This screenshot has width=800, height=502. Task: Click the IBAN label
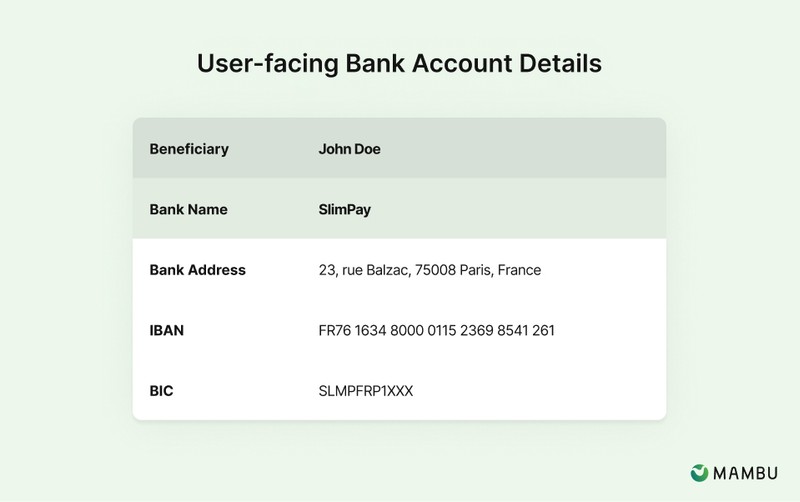click(x=166, y=331)
